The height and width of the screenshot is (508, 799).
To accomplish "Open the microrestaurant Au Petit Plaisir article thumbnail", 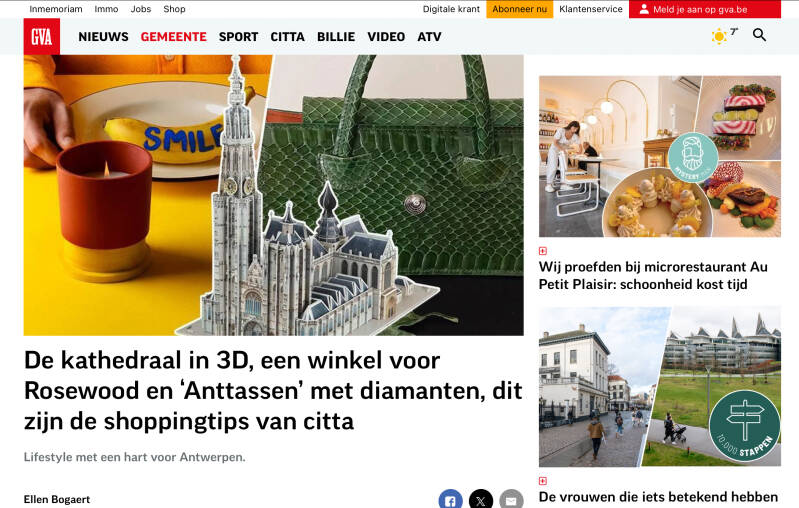I will pyautogui.click(x=660, y=156).
